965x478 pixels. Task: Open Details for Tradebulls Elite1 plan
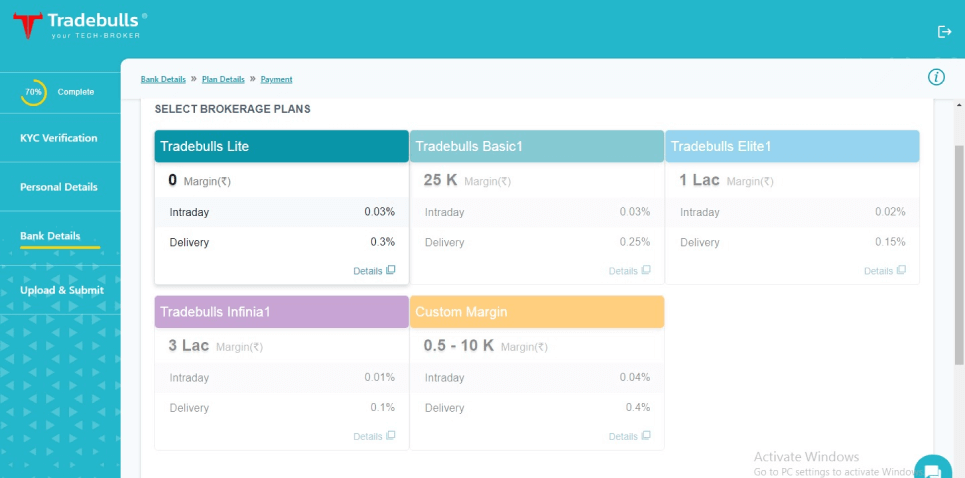tap(884, 271)
